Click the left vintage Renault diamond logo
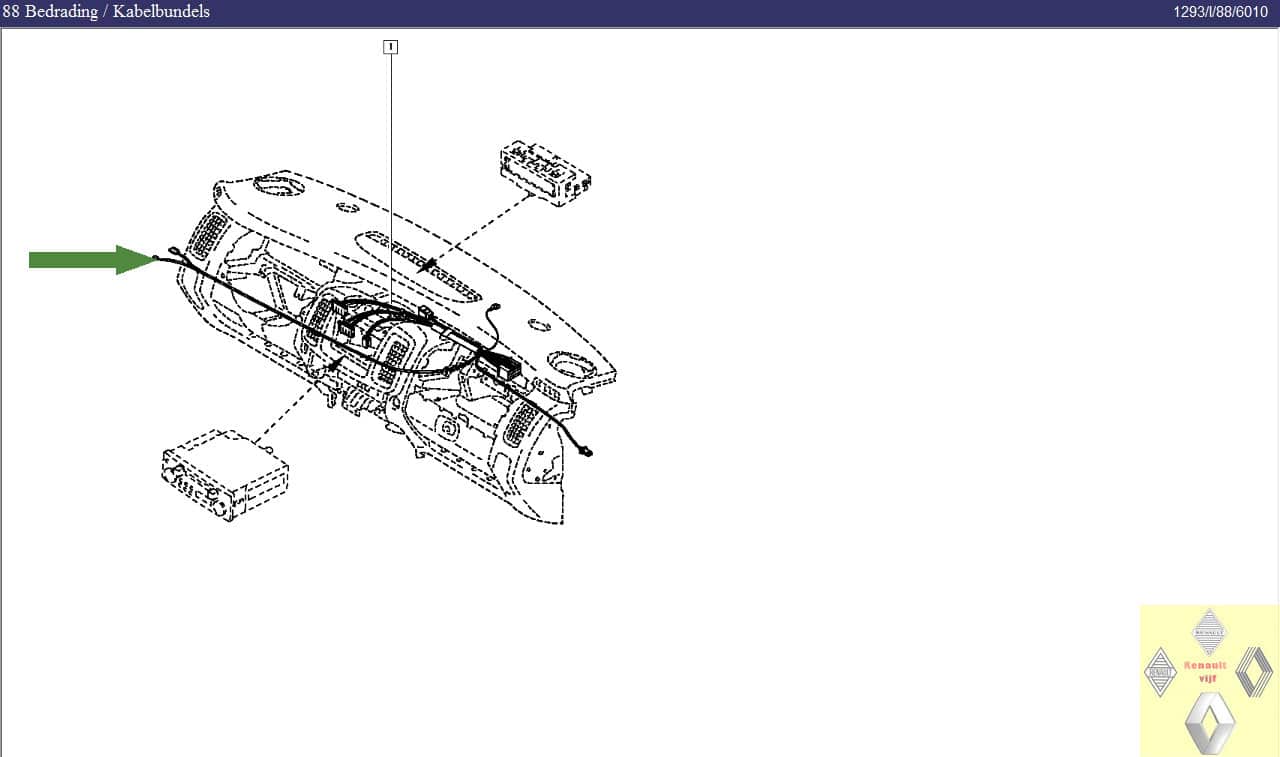 (1160, 672)
